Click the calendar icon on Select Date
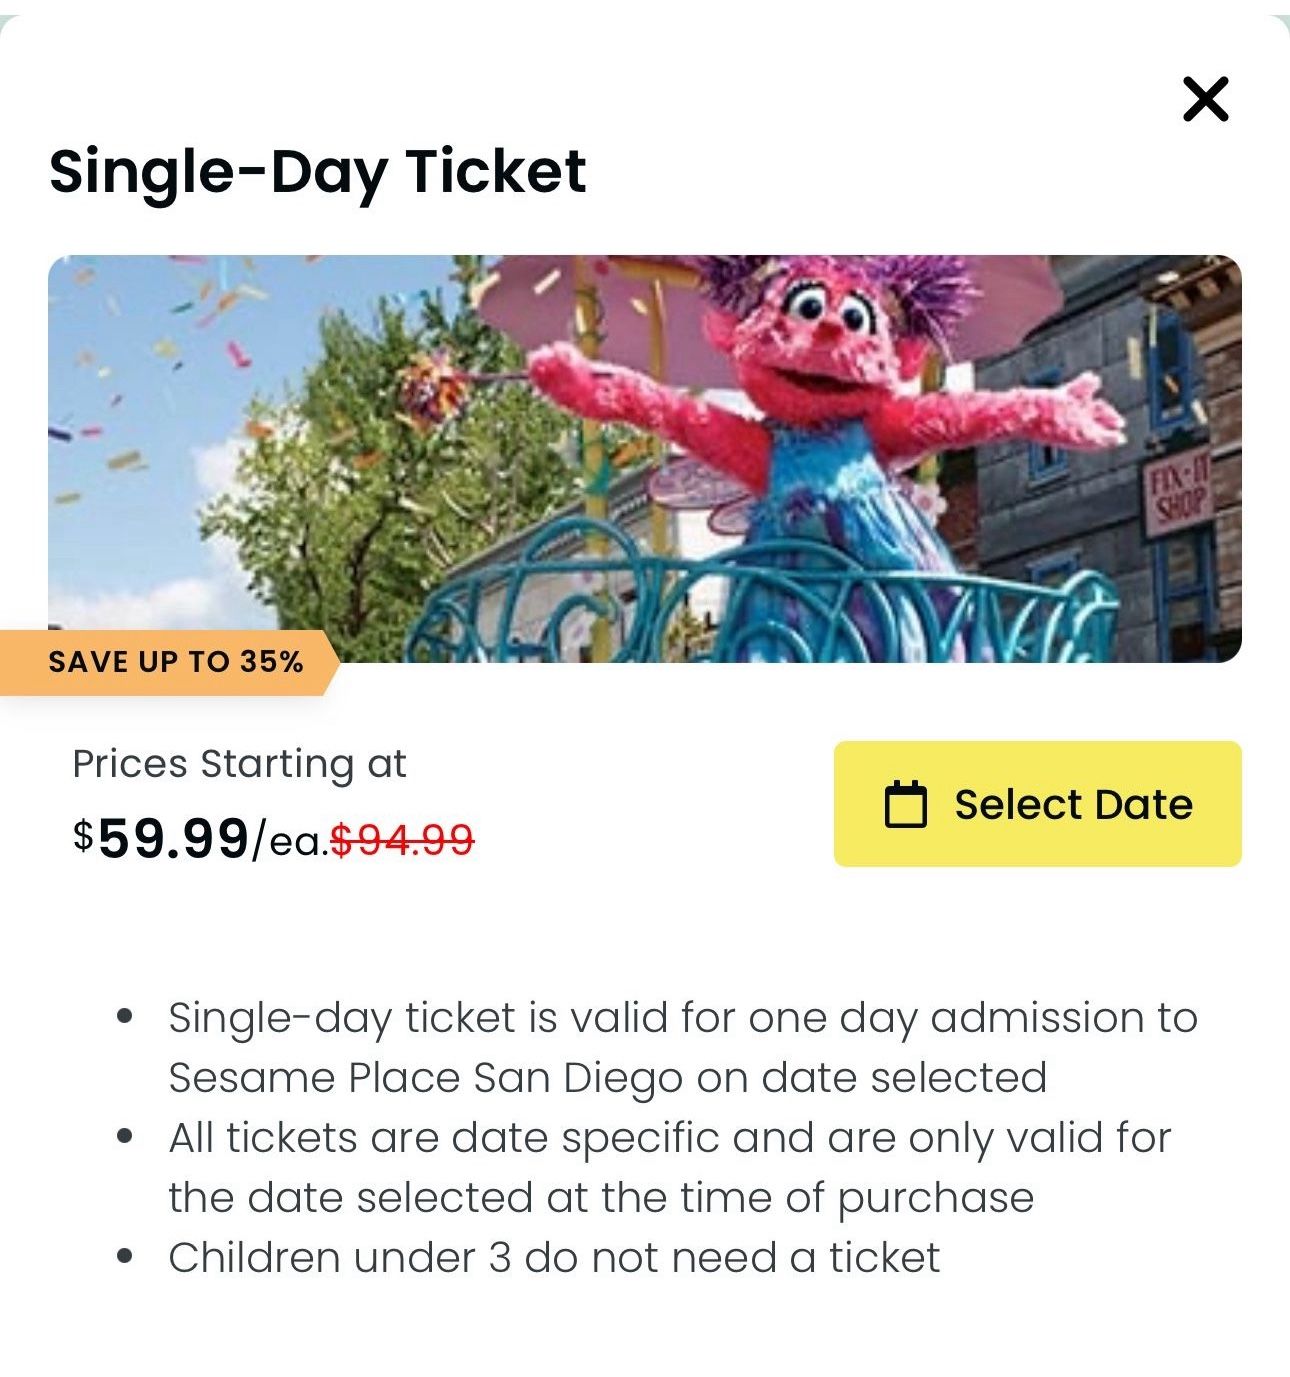This screenshot has width=1290, height=1377. [906, 805]
